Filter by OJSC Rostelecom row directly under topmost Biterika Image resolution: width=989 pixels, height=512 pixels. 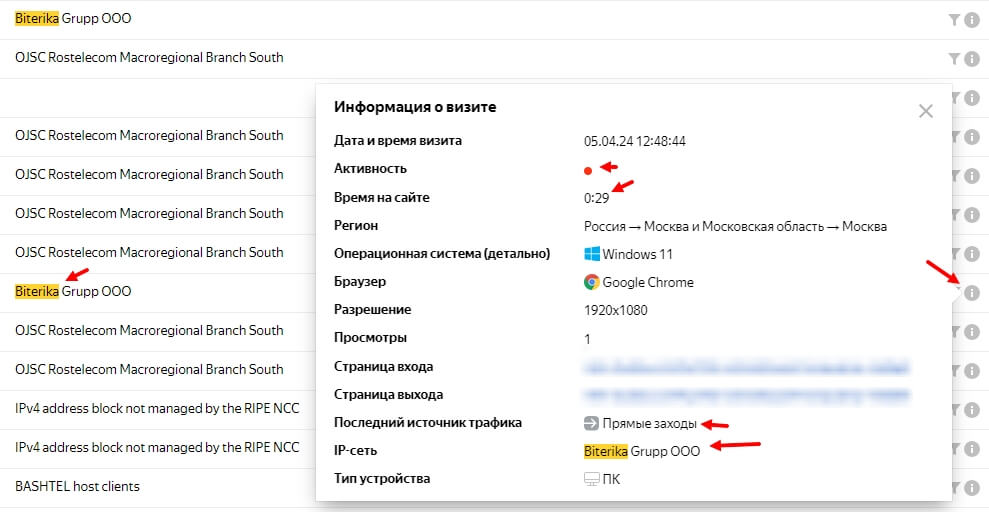(x=954, y=59)
